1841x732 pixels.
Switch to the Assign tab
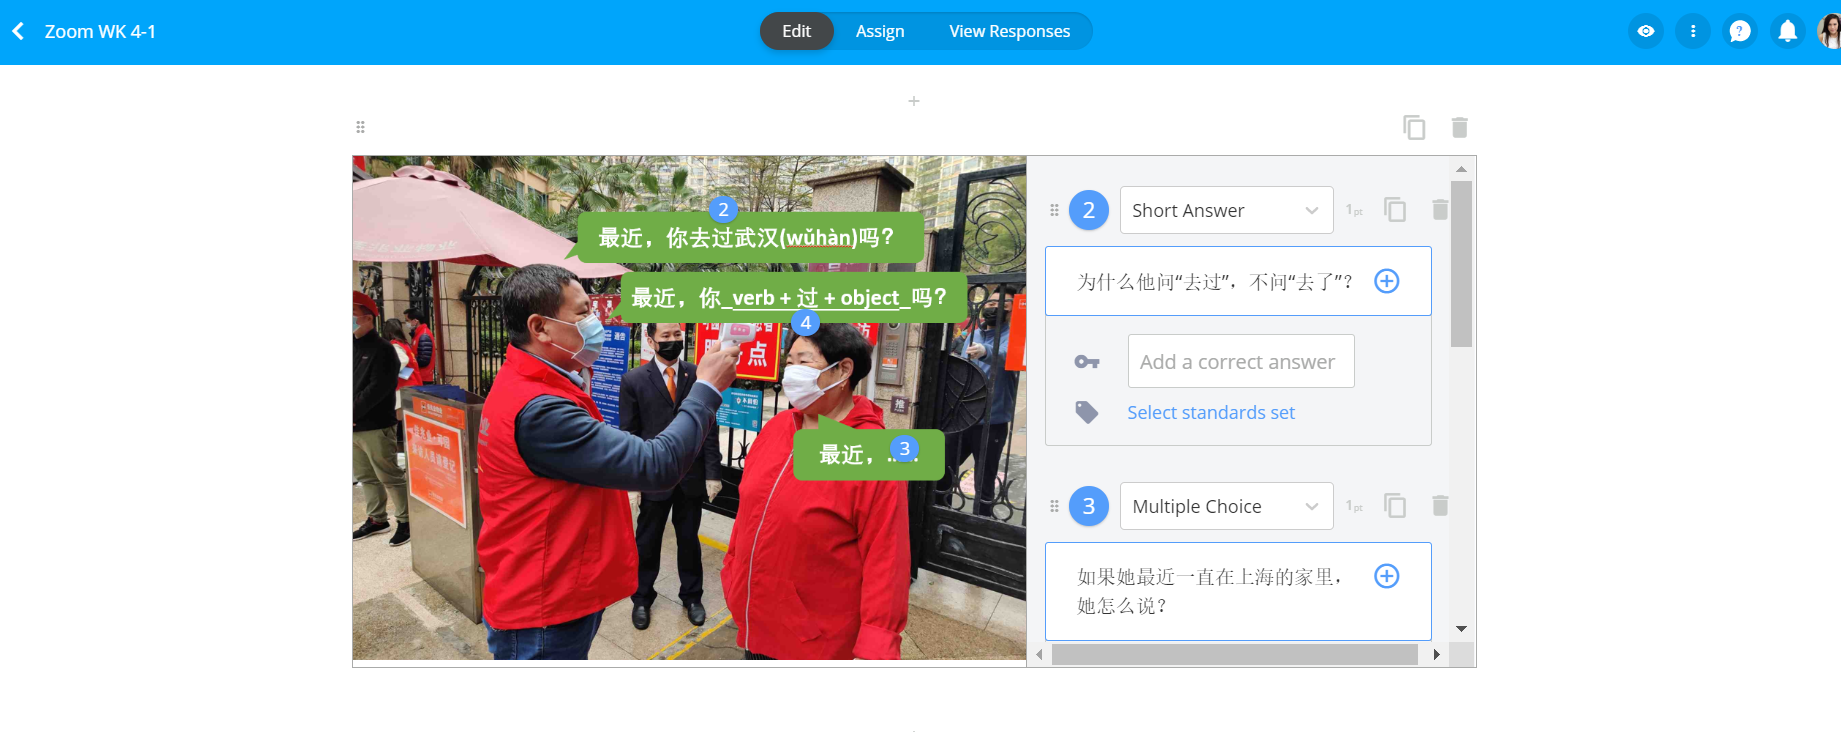pyautogui.click(x=879, y=31)
